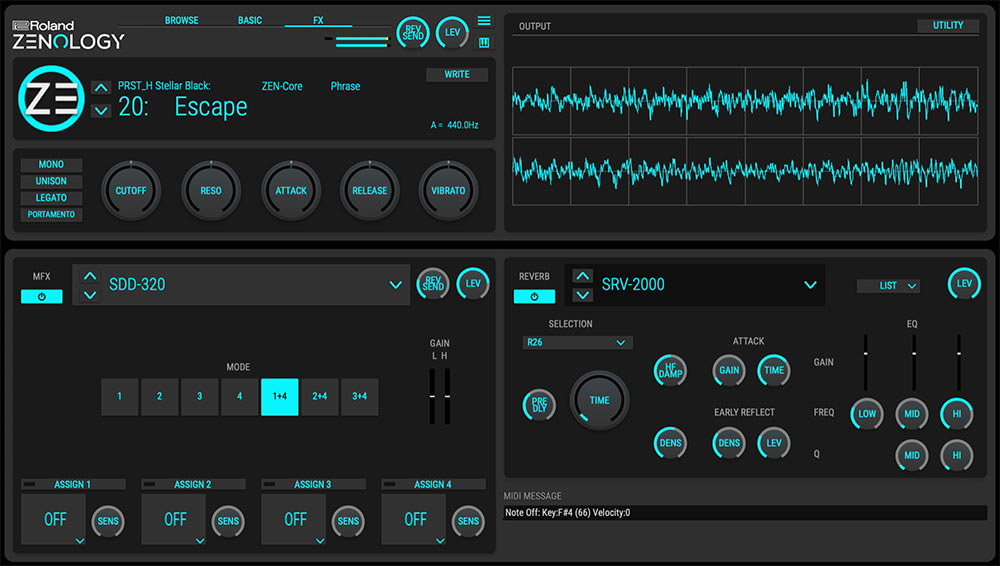Click the ASSIGN 1 SENS knob
1000x566 pixels.
[x=108, y=521]
